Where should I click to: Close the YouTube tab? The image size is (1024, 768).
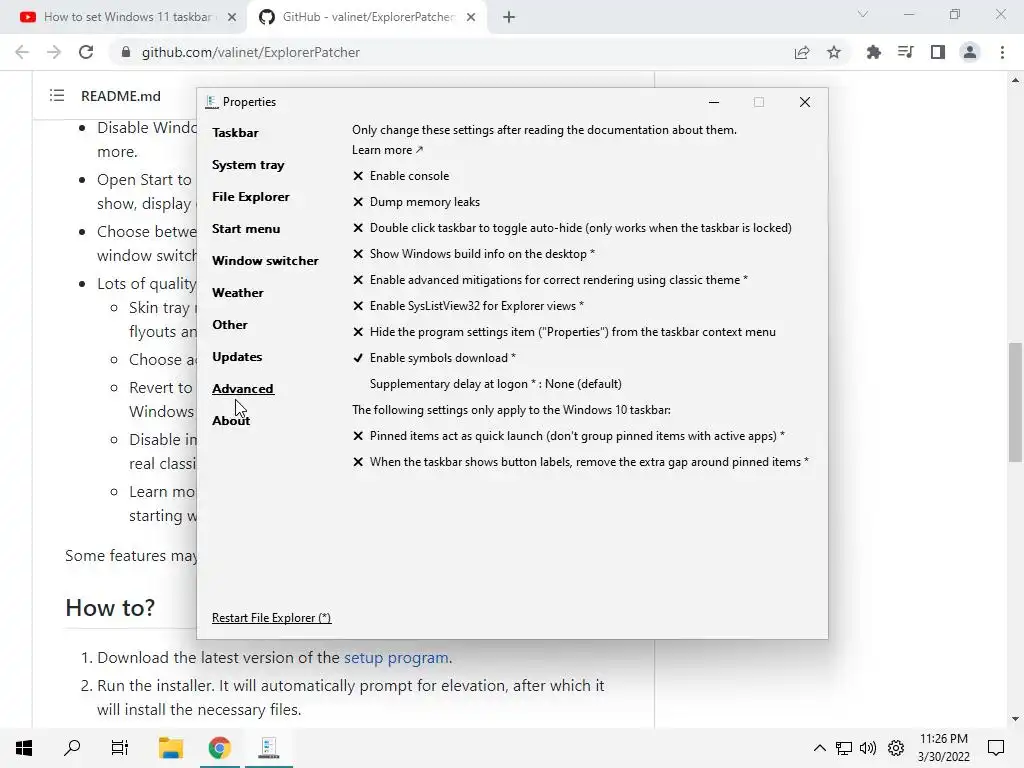click(x=232, y=17)
